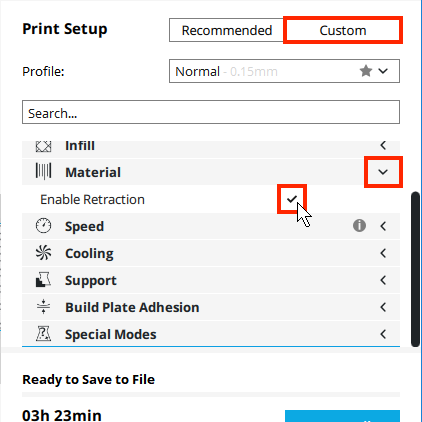This screenshot has width=422, height=422.
Task: Click the Cooling fan icon
Action: [43, 253]
